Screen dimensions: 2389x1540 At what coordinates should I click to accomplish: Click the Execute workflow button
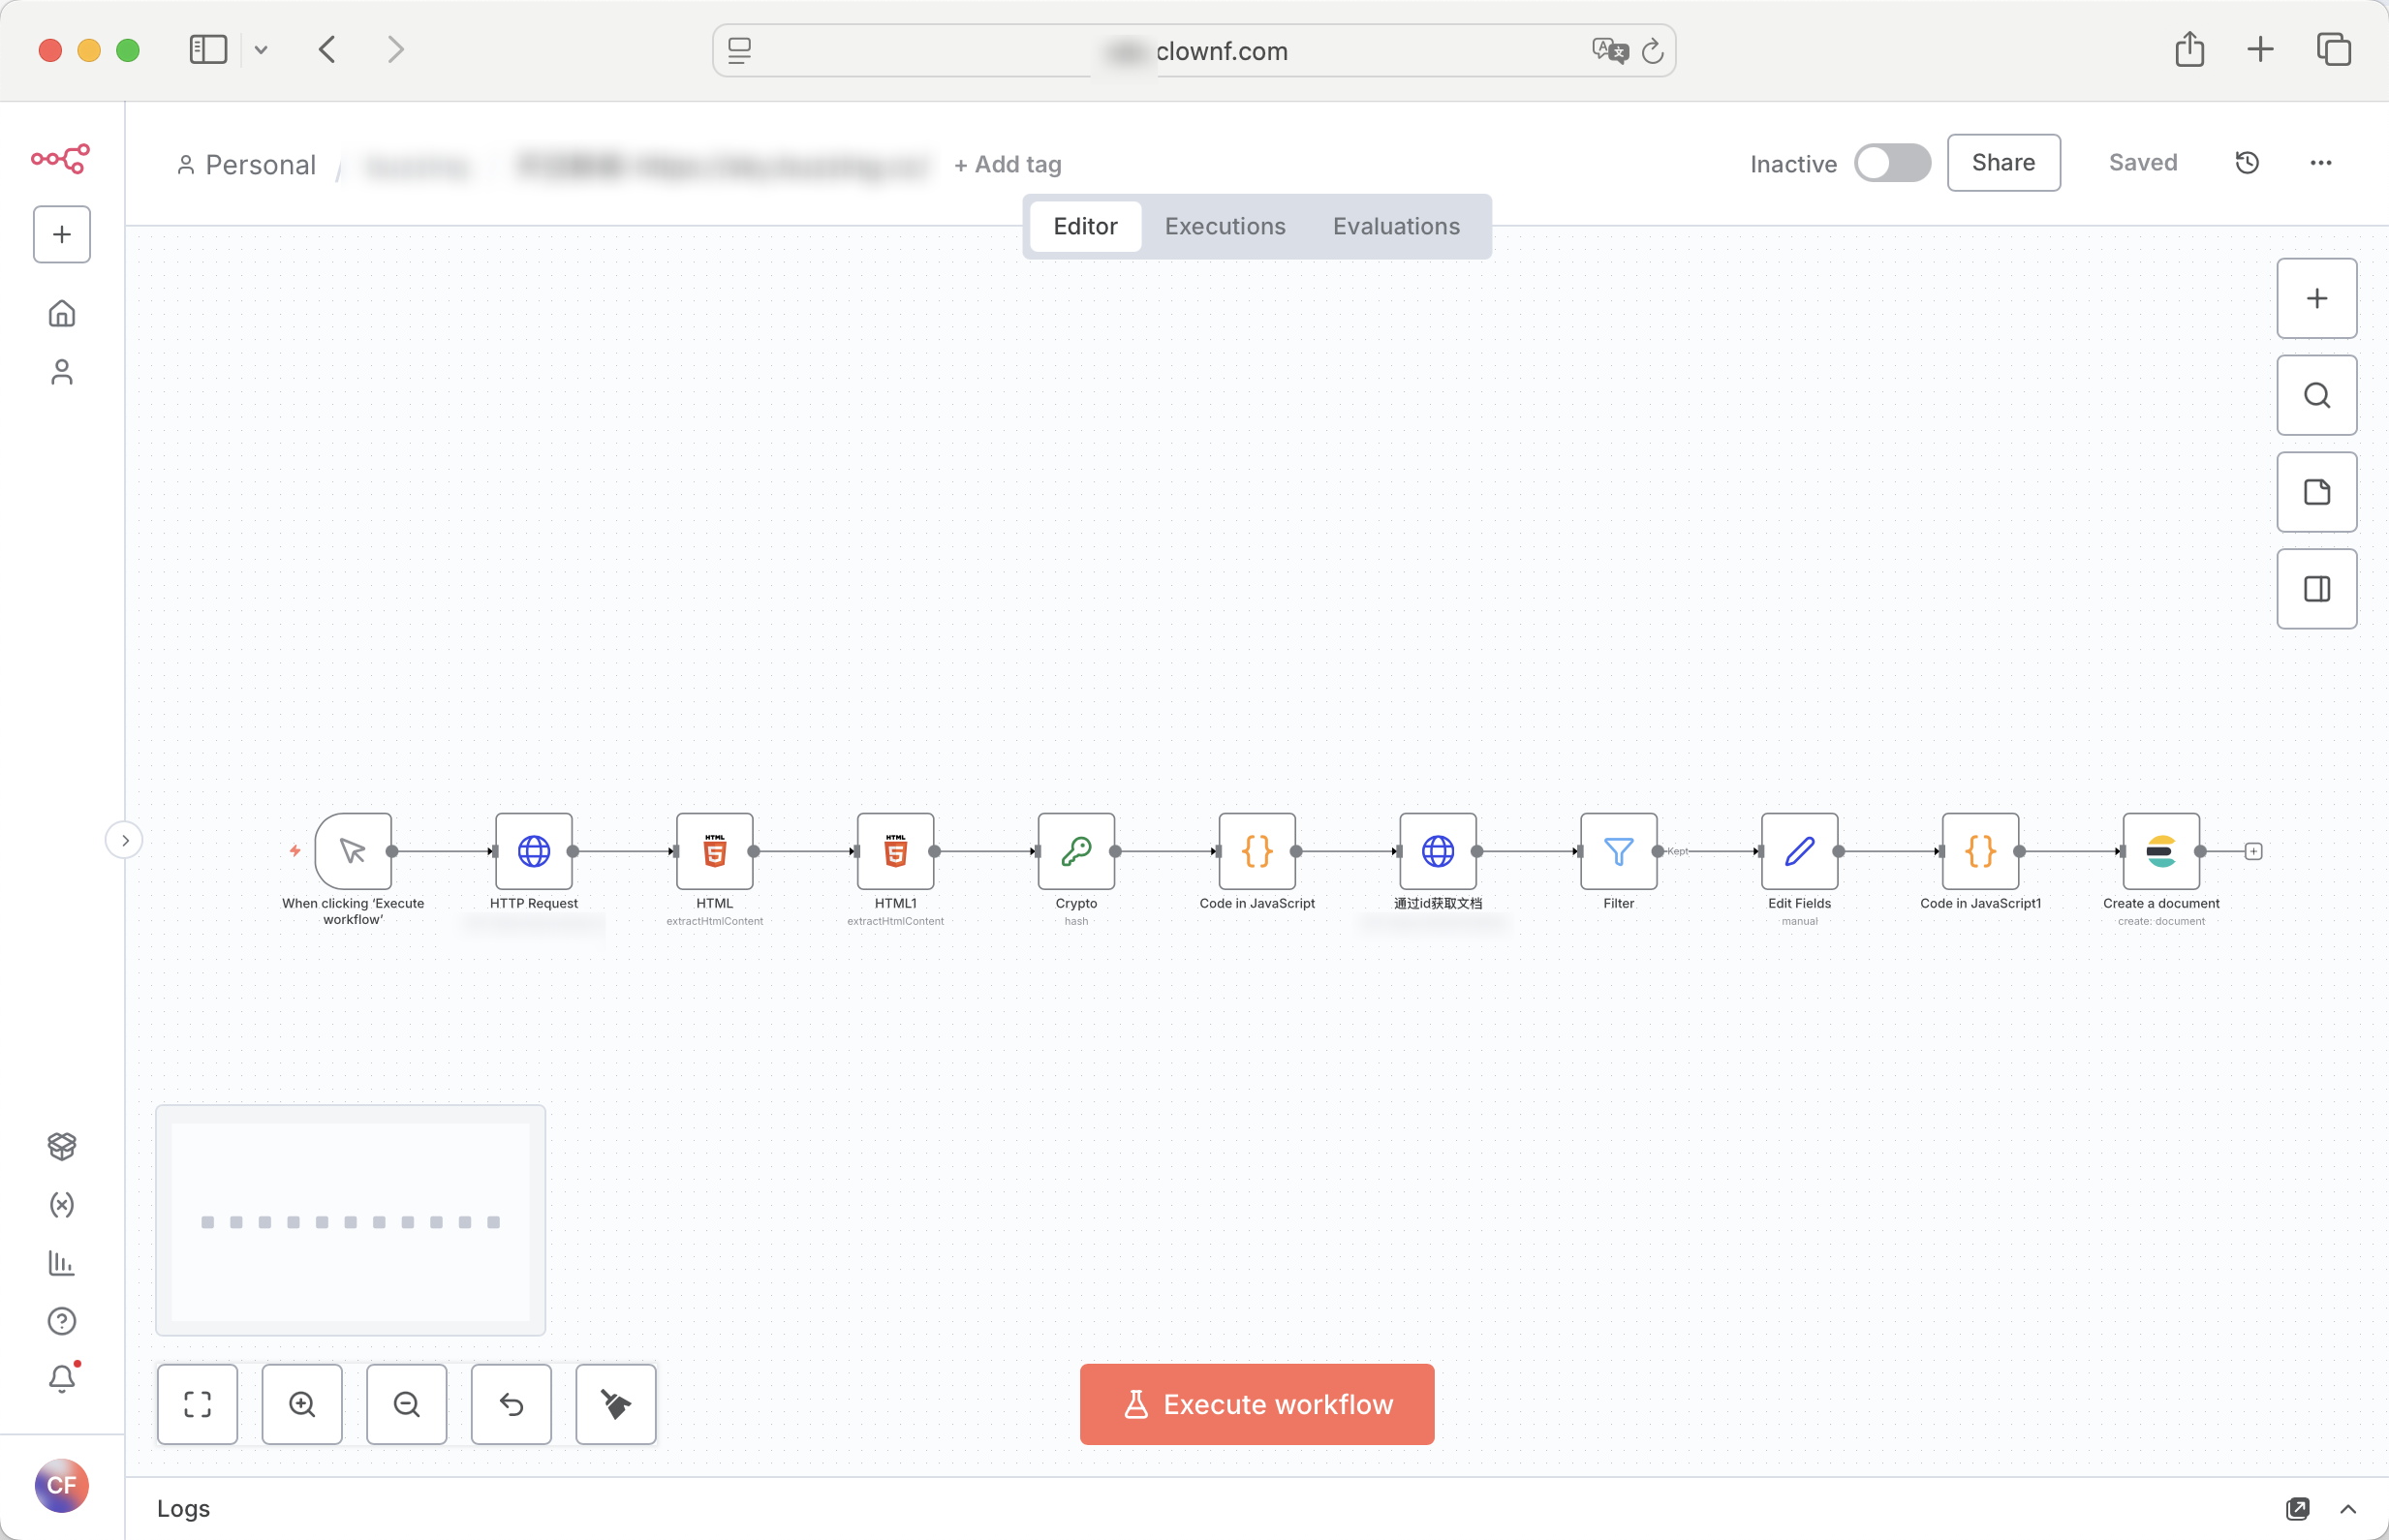click(x=1257, y=1404)
